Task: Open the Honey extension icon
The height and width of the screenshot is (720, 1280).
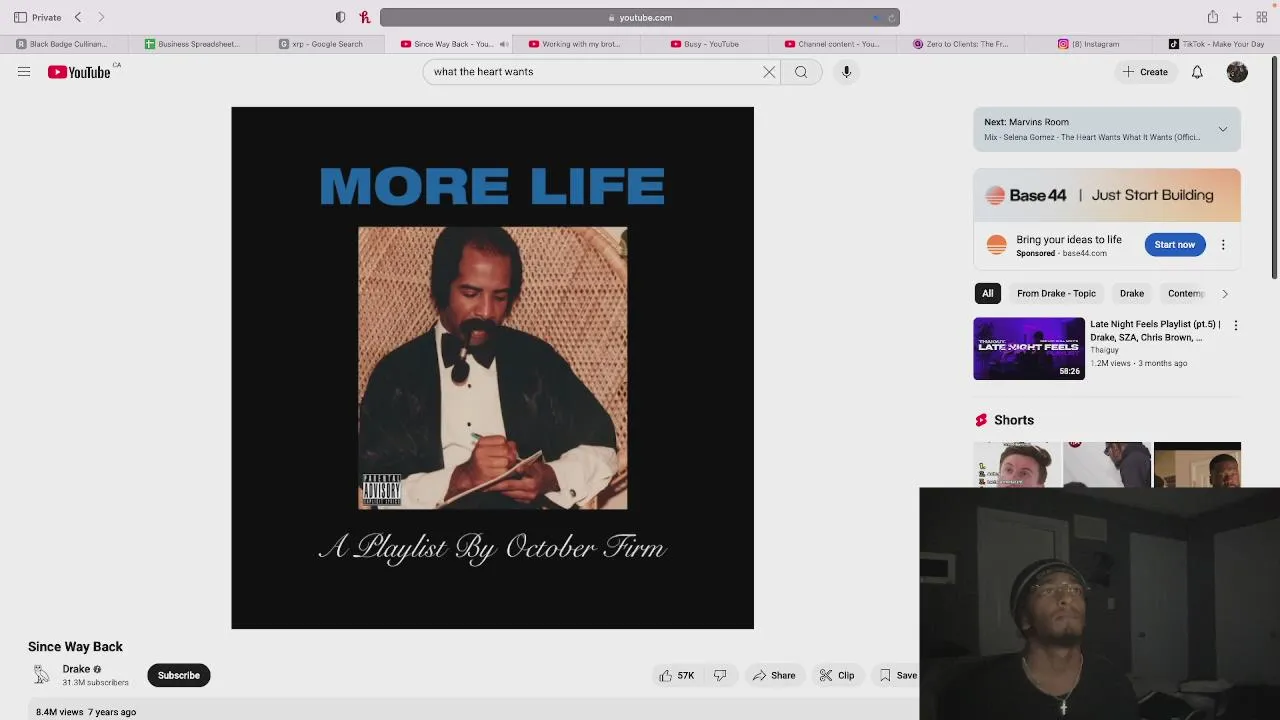Action: click(365, 17)
